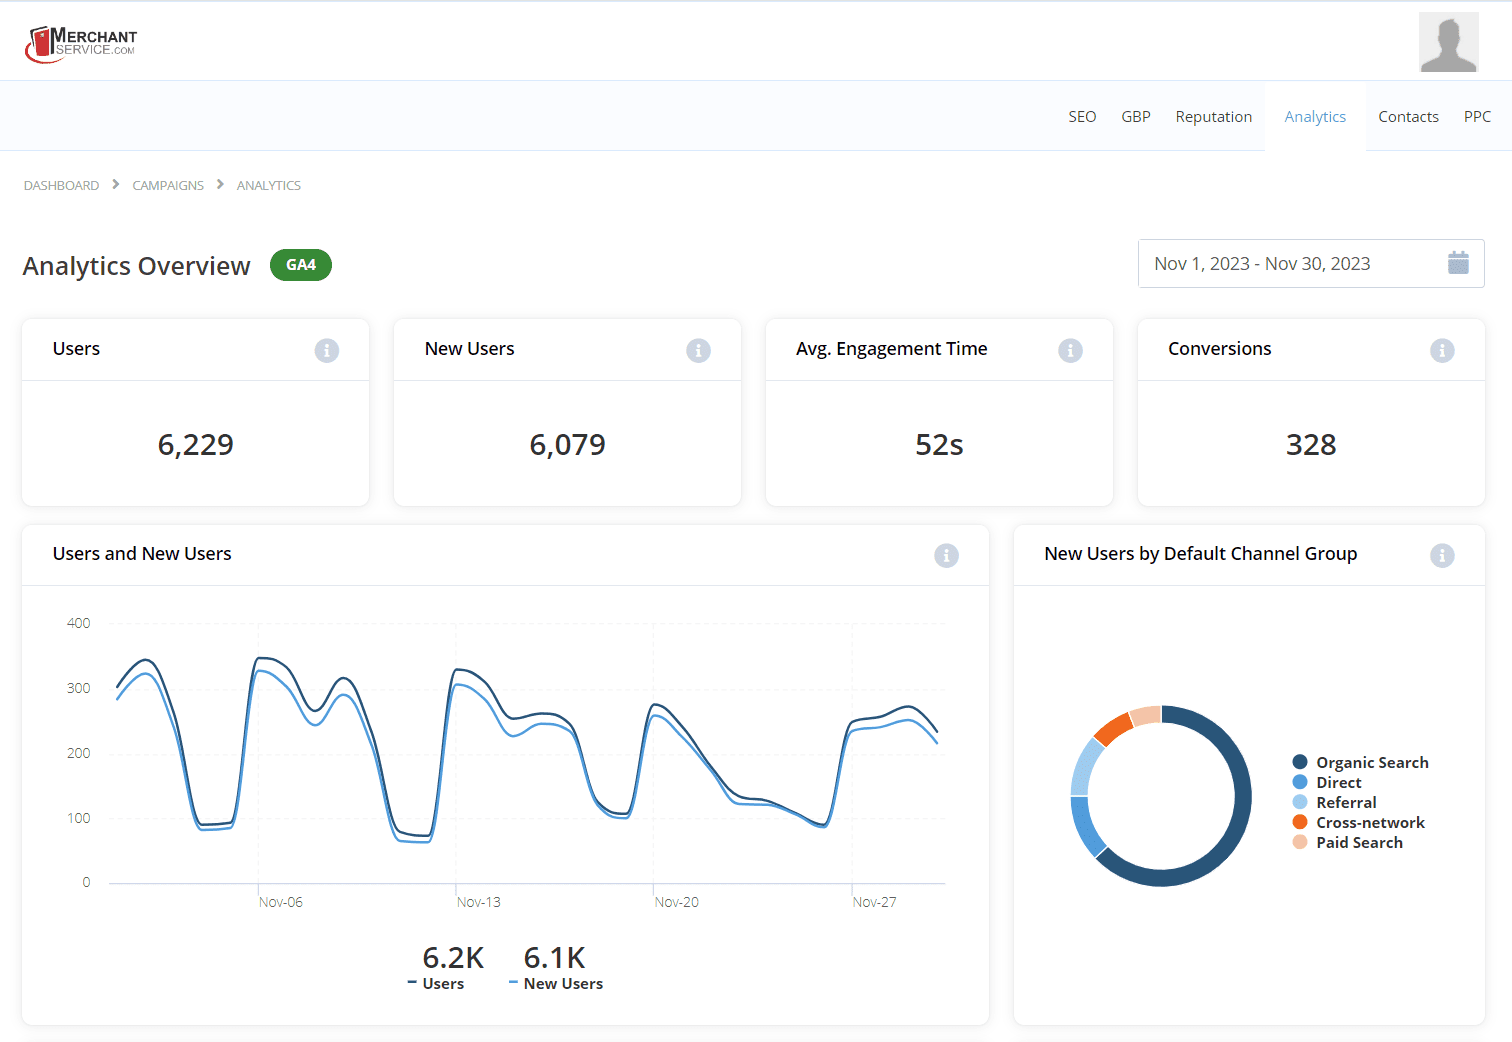Click the info icon on the Conversions card
The image size is (1512, 1042).
[1442, 350]
